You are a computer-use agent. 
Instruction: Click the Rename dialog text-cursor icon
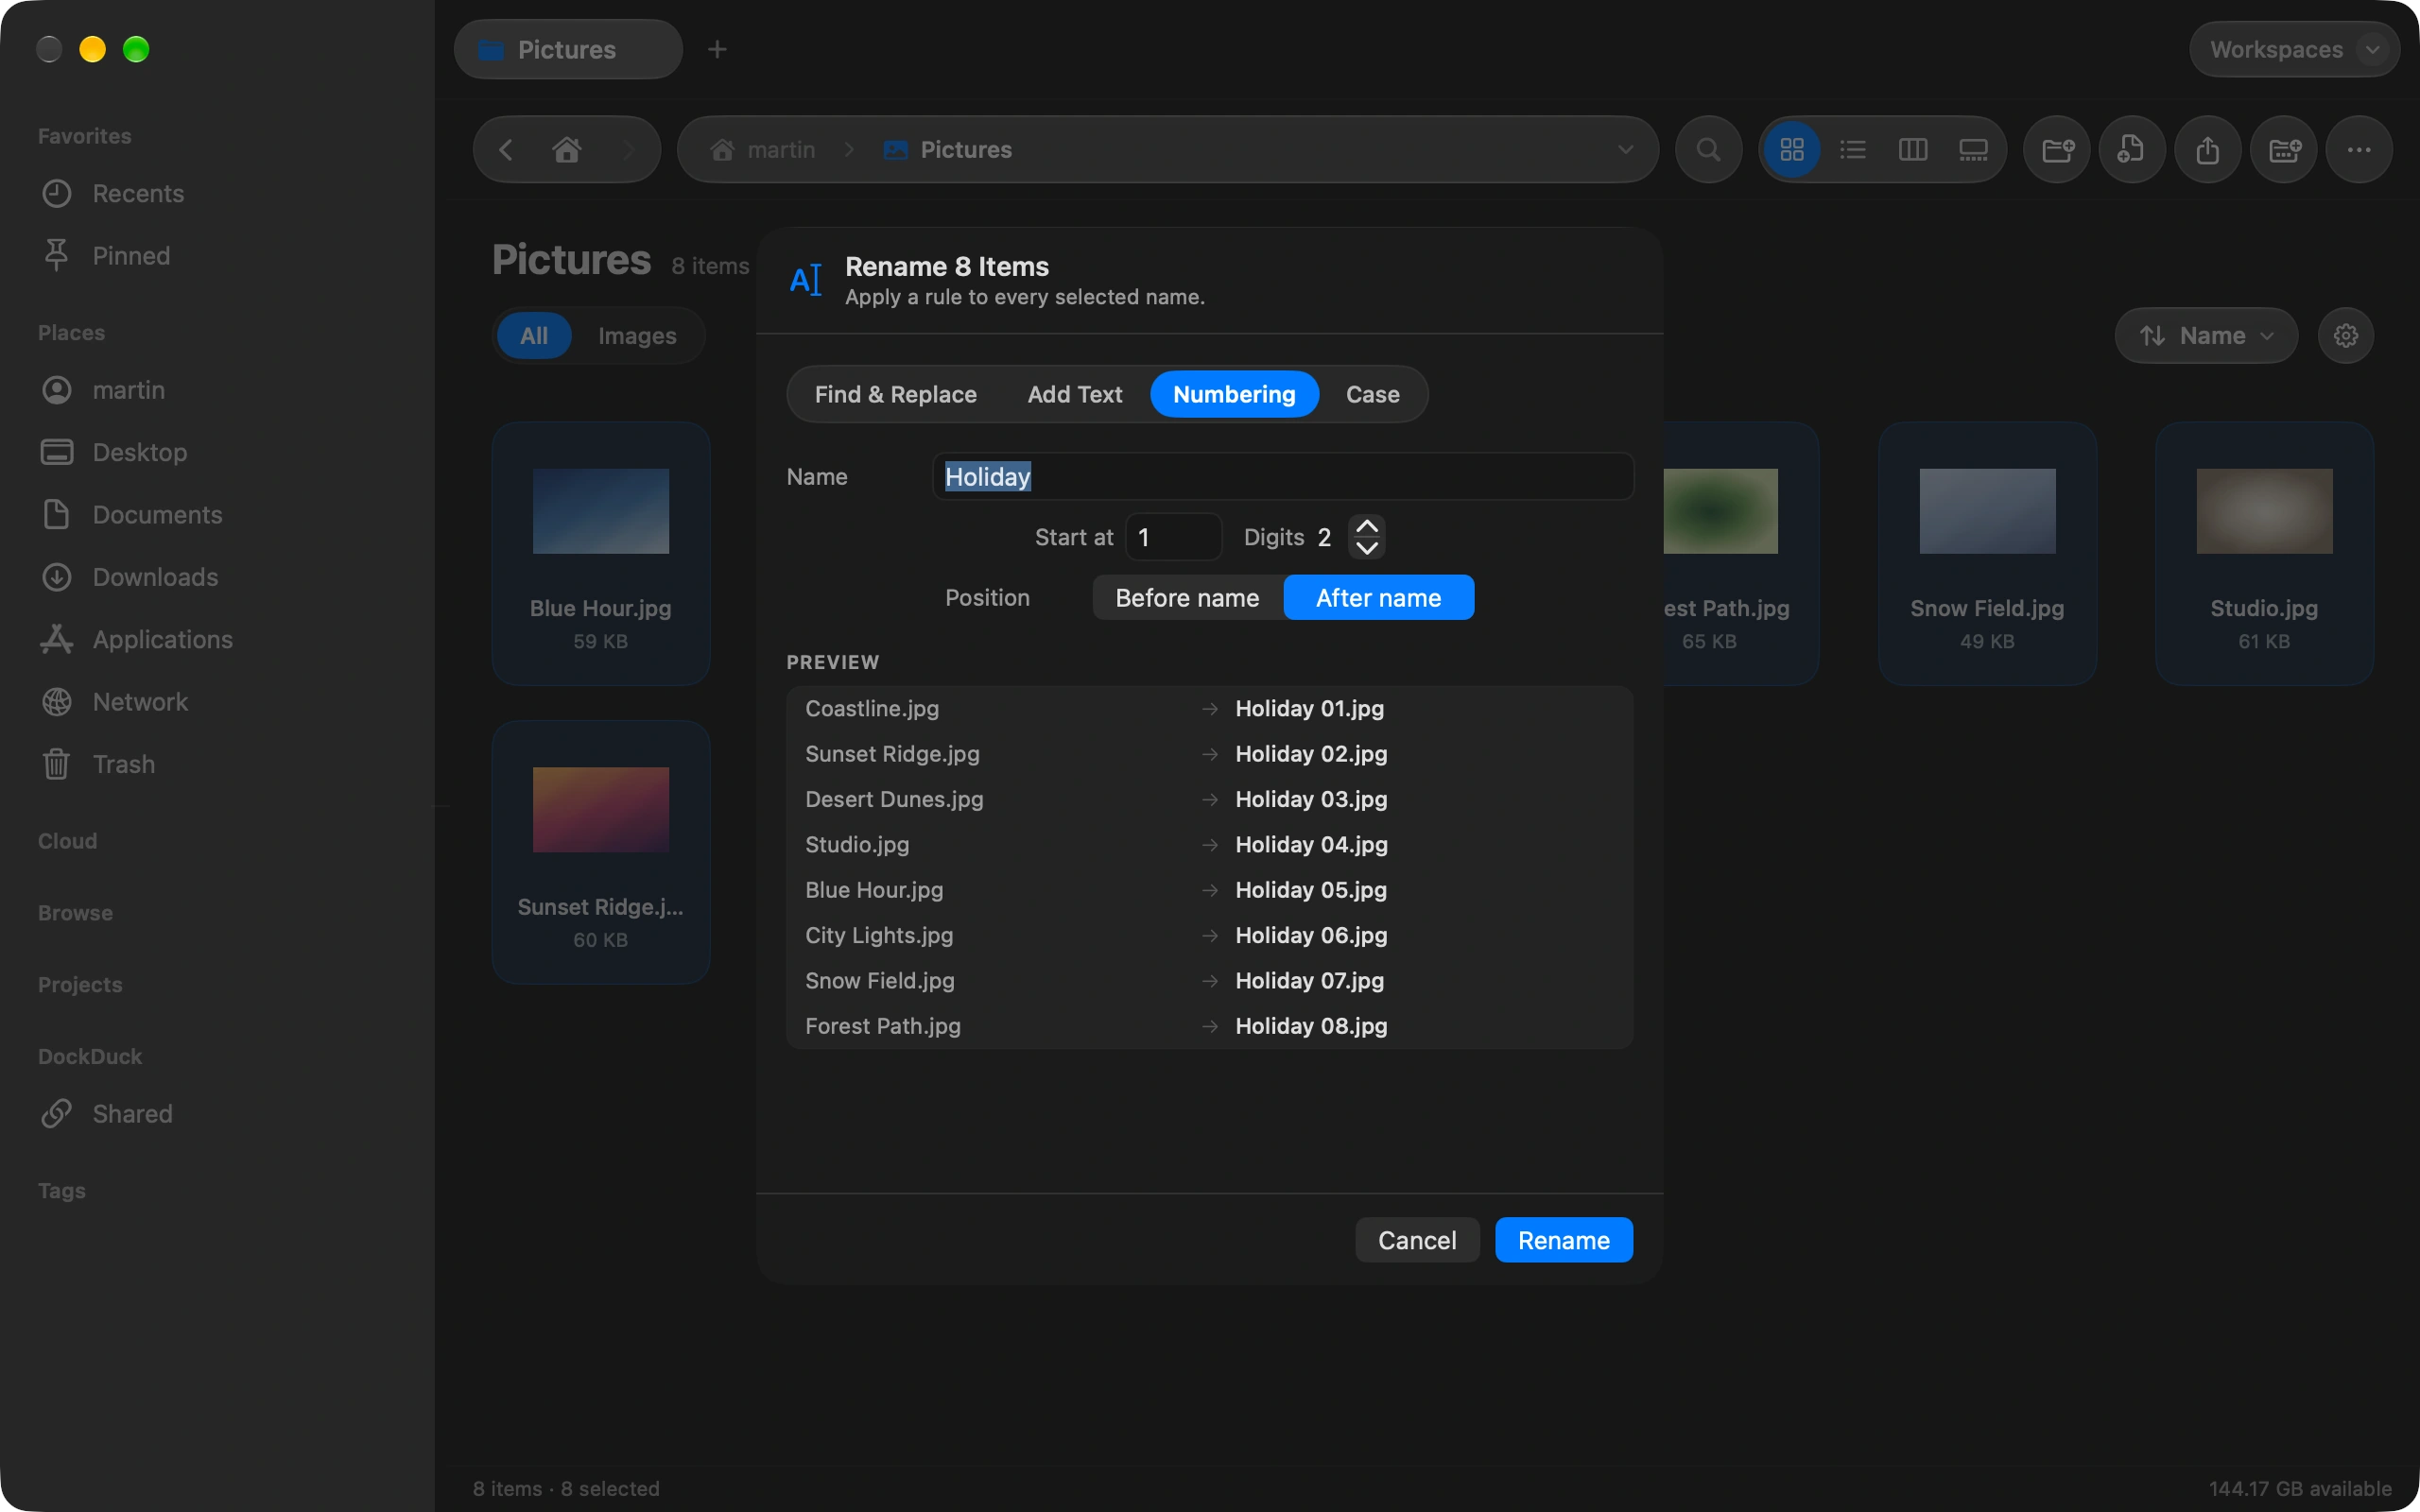tap(806, 281)
